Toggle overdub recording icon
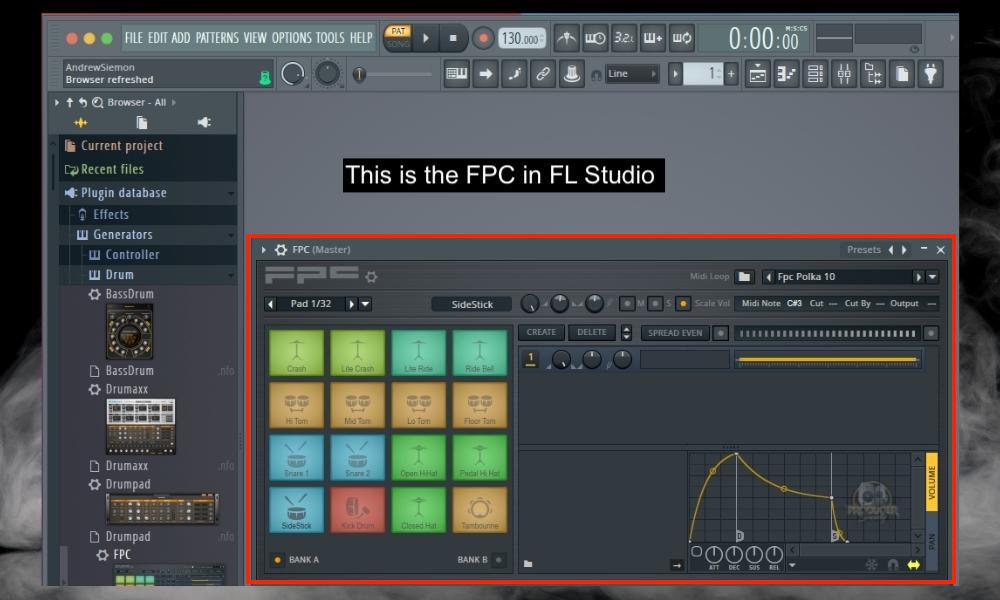This screenshot has width=1000, height=600. point(652,38)
